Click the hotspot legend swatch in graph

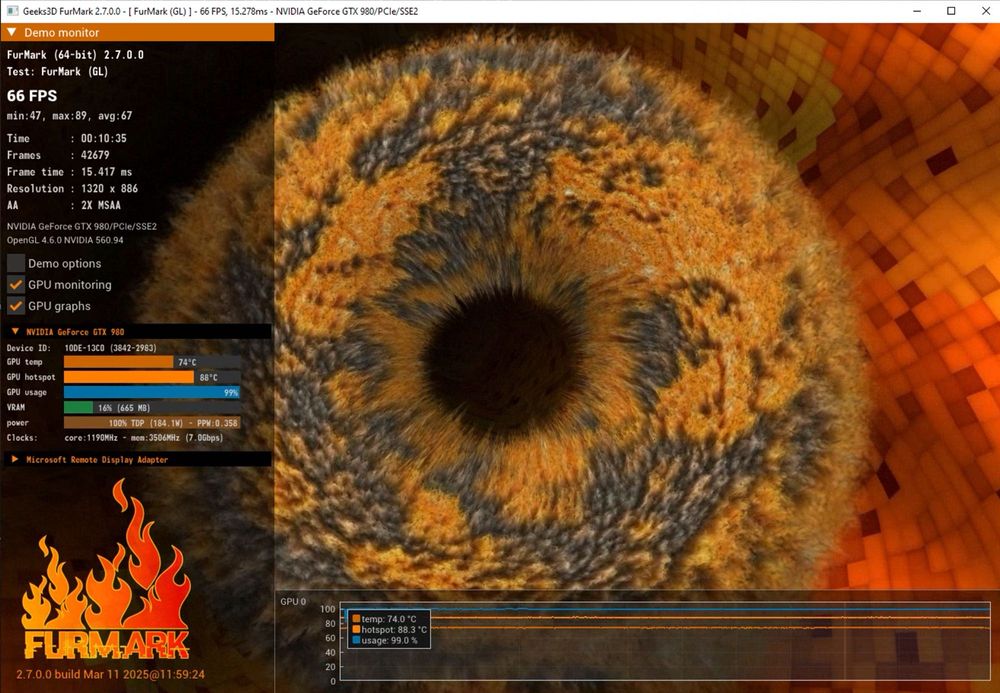[x=356, y=629]
